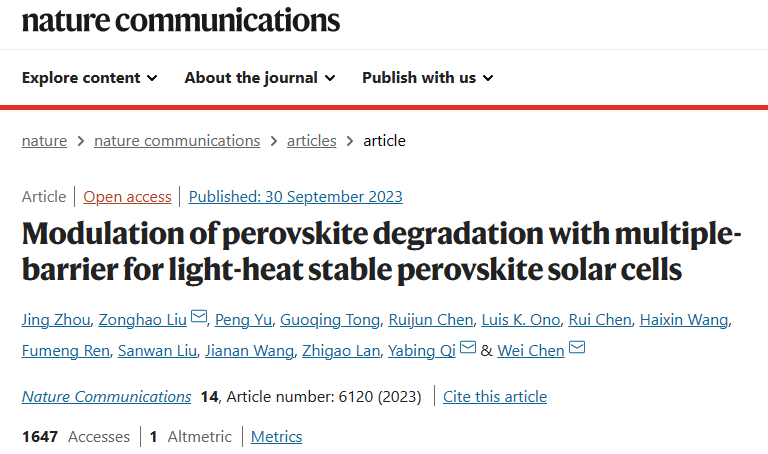Open the nature communications breadcrumb link
768x454 pixels.
click(x=177, y=141)
